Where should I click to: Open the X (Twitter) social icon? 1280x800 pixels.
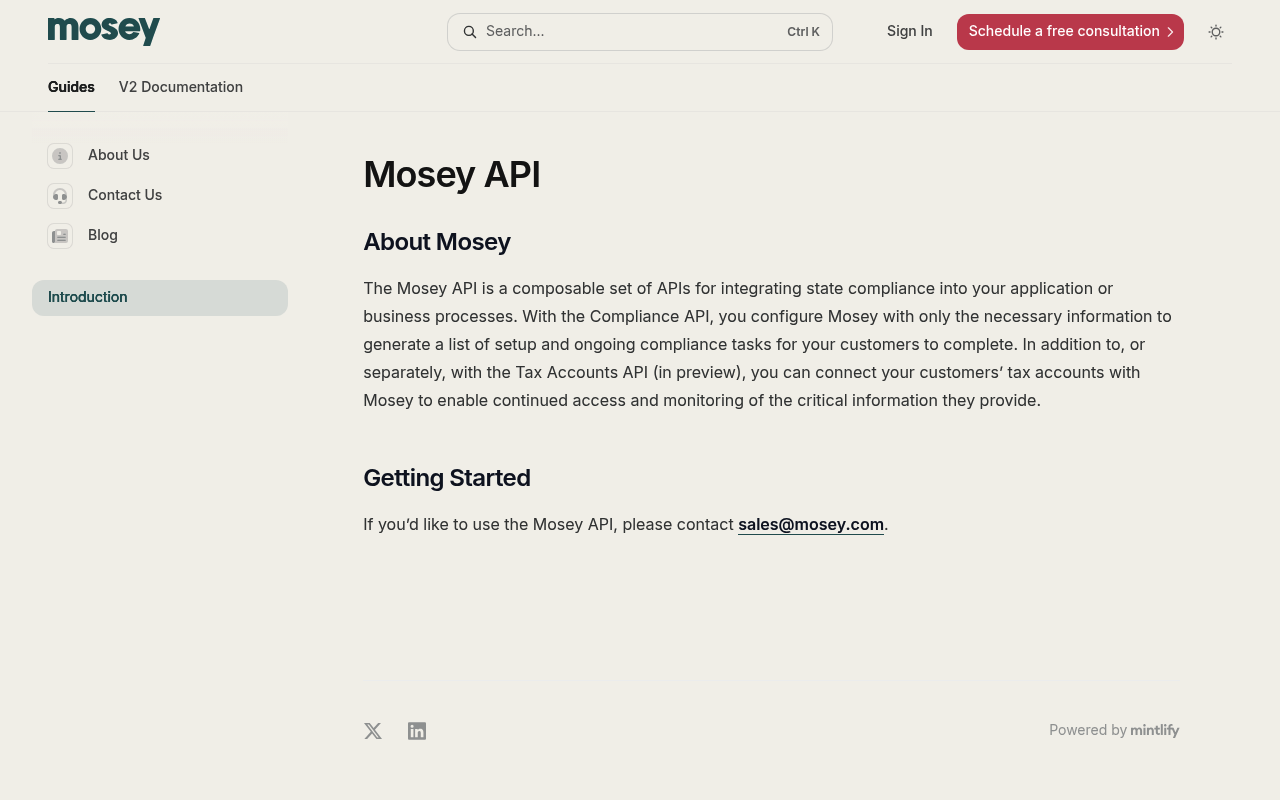[373, 731]
